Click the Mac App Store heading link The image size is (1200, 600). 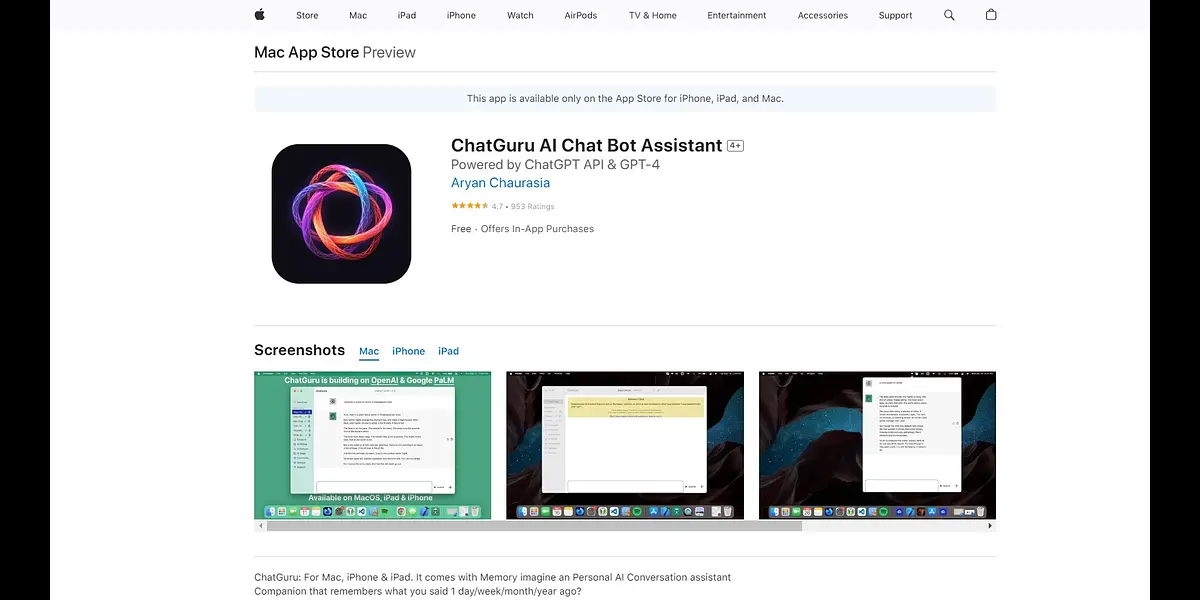(x=306, y=52)
